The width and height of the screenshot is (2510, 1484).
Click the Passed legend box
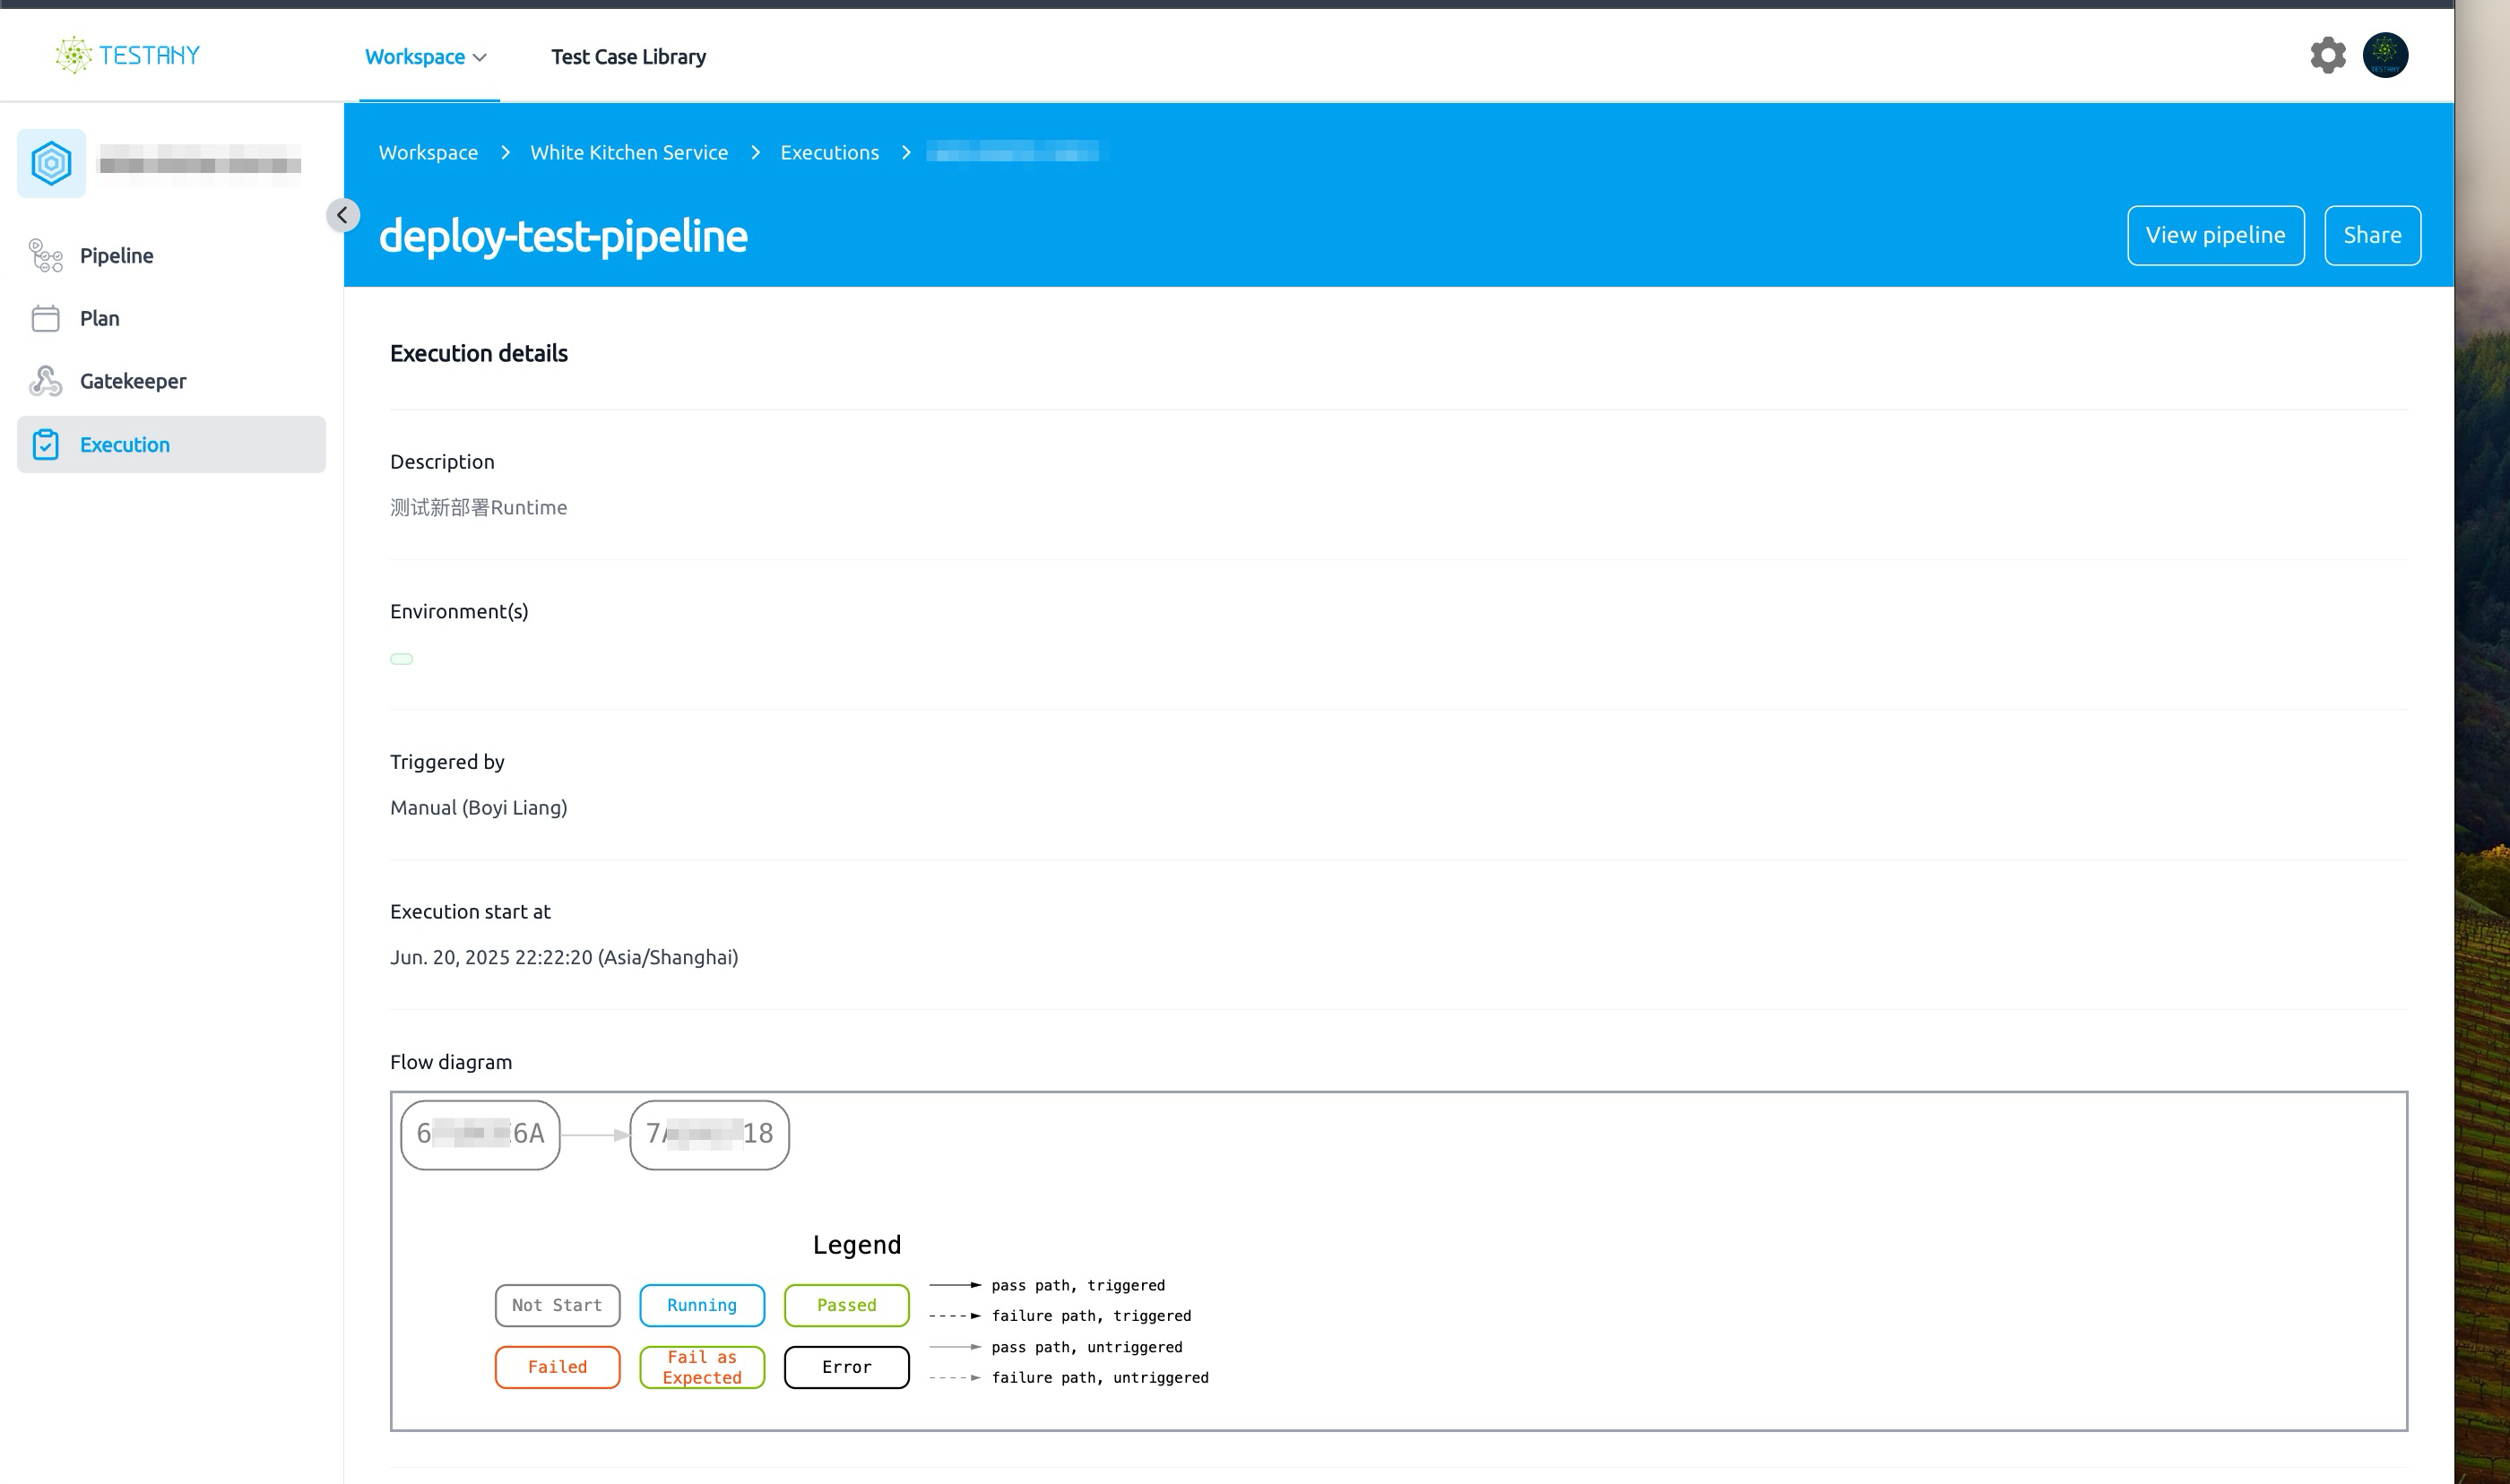tap(847, 1306)
